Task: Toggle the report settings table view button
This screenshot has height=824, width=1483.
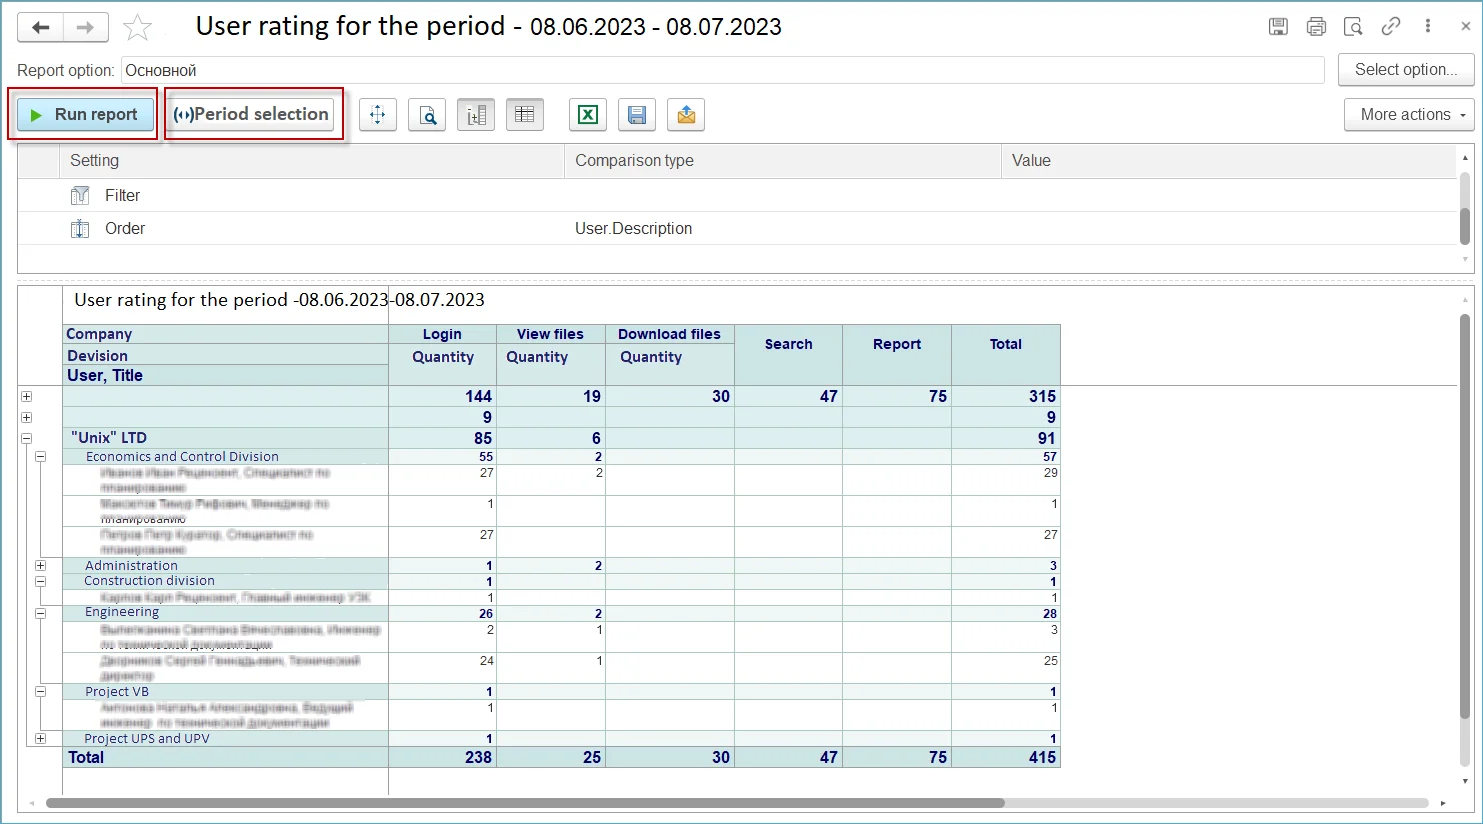Action: click(x=525, y=115)
